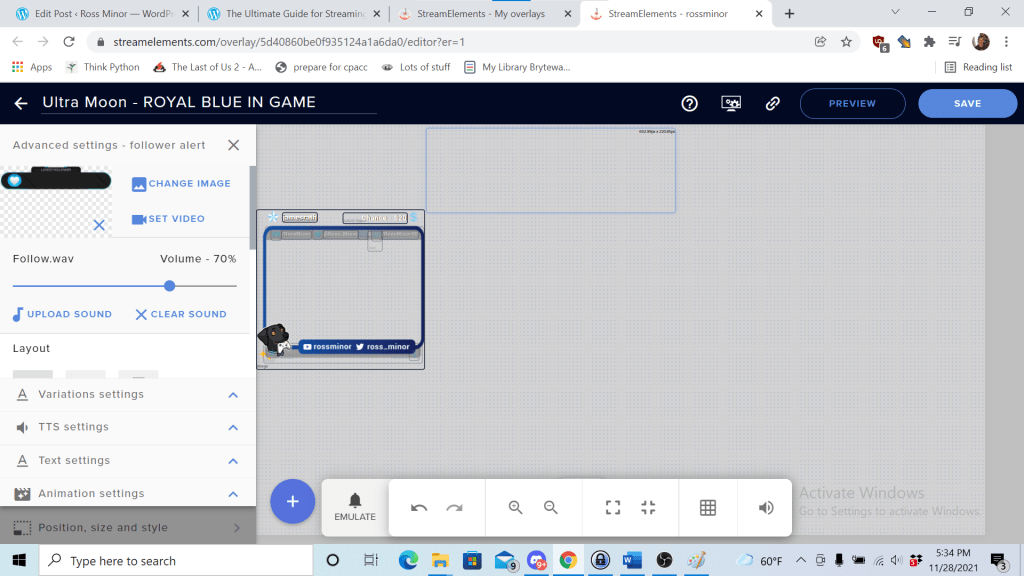The width and height of the screenshot is (1024, 576).
Task: Click the add widget plus button
Action: (x=292, y=502)
